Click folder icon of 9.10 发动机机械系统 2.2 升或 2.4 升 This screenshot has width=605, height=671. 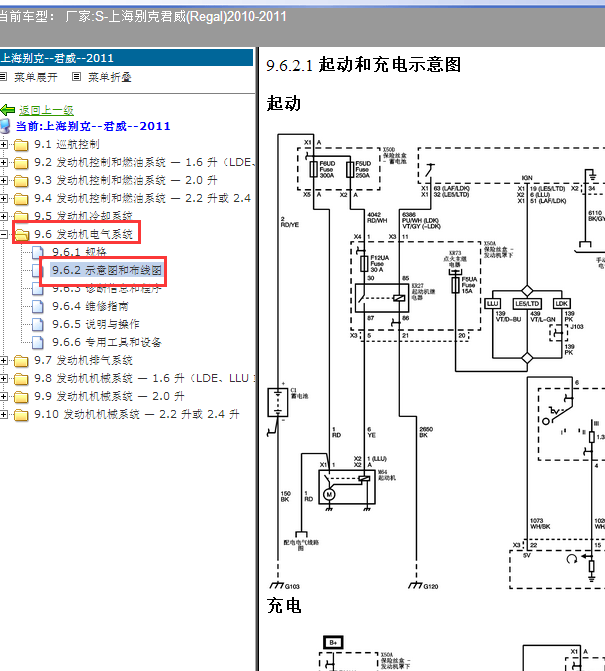click(21, 415)
